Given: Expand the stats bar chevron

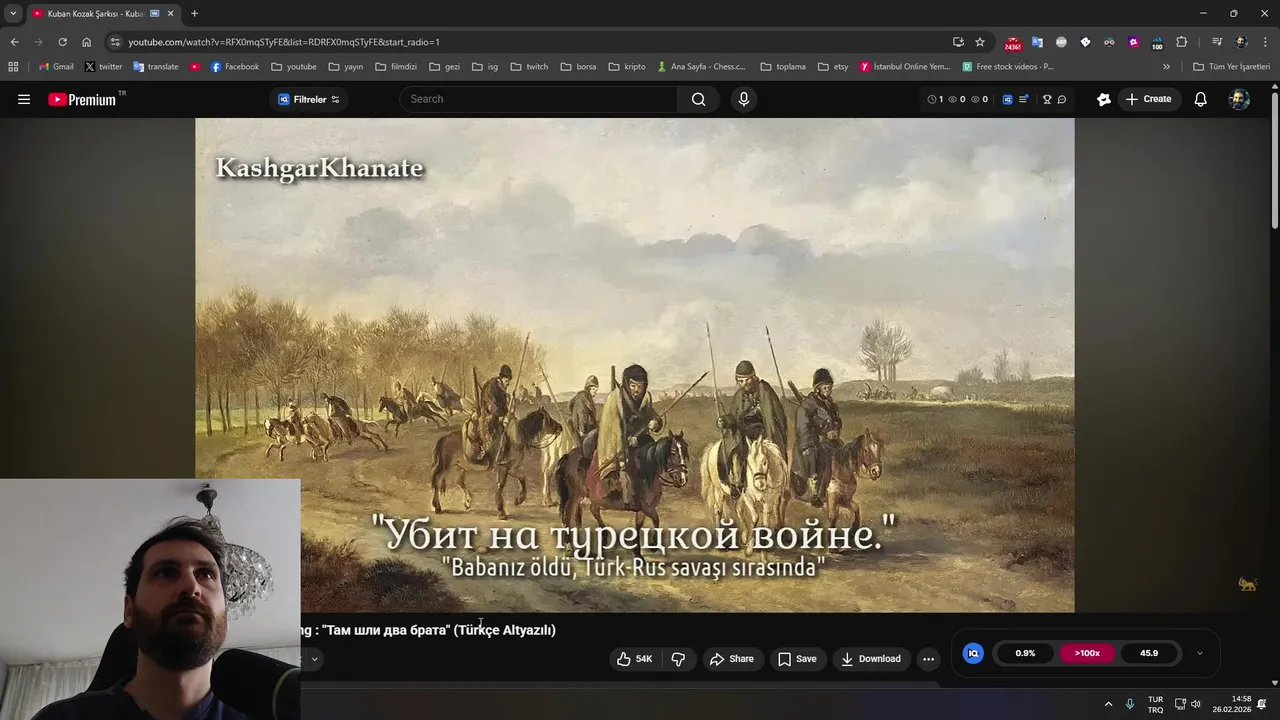Looking at the screenshot, I should (x=1199, y=653).
